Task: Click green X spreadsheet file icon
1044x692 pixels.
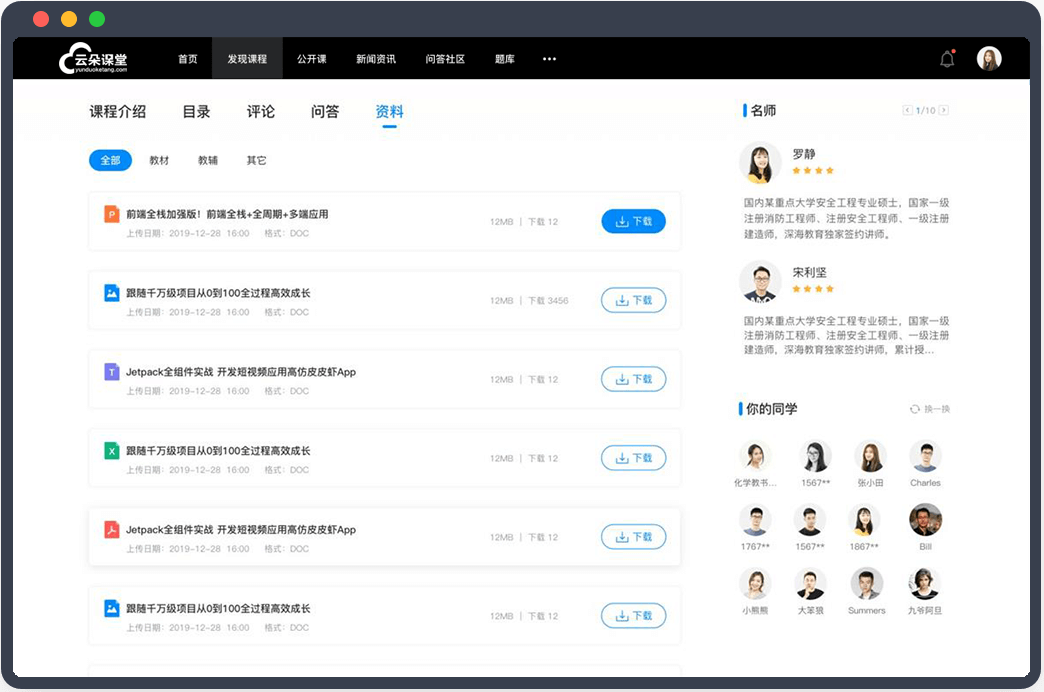Action: click(112, 451)
